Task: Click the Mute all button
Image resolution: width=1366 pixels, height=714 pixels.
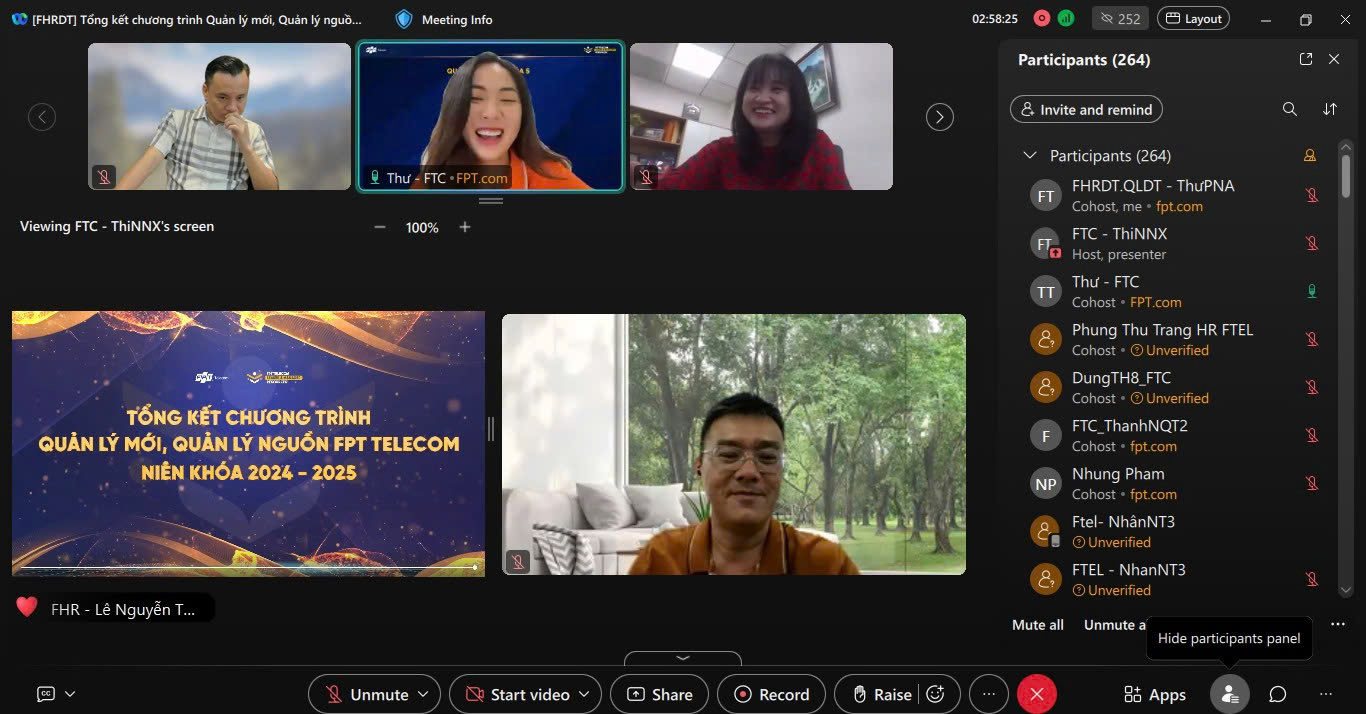Action: click(x=1037, y=625)
